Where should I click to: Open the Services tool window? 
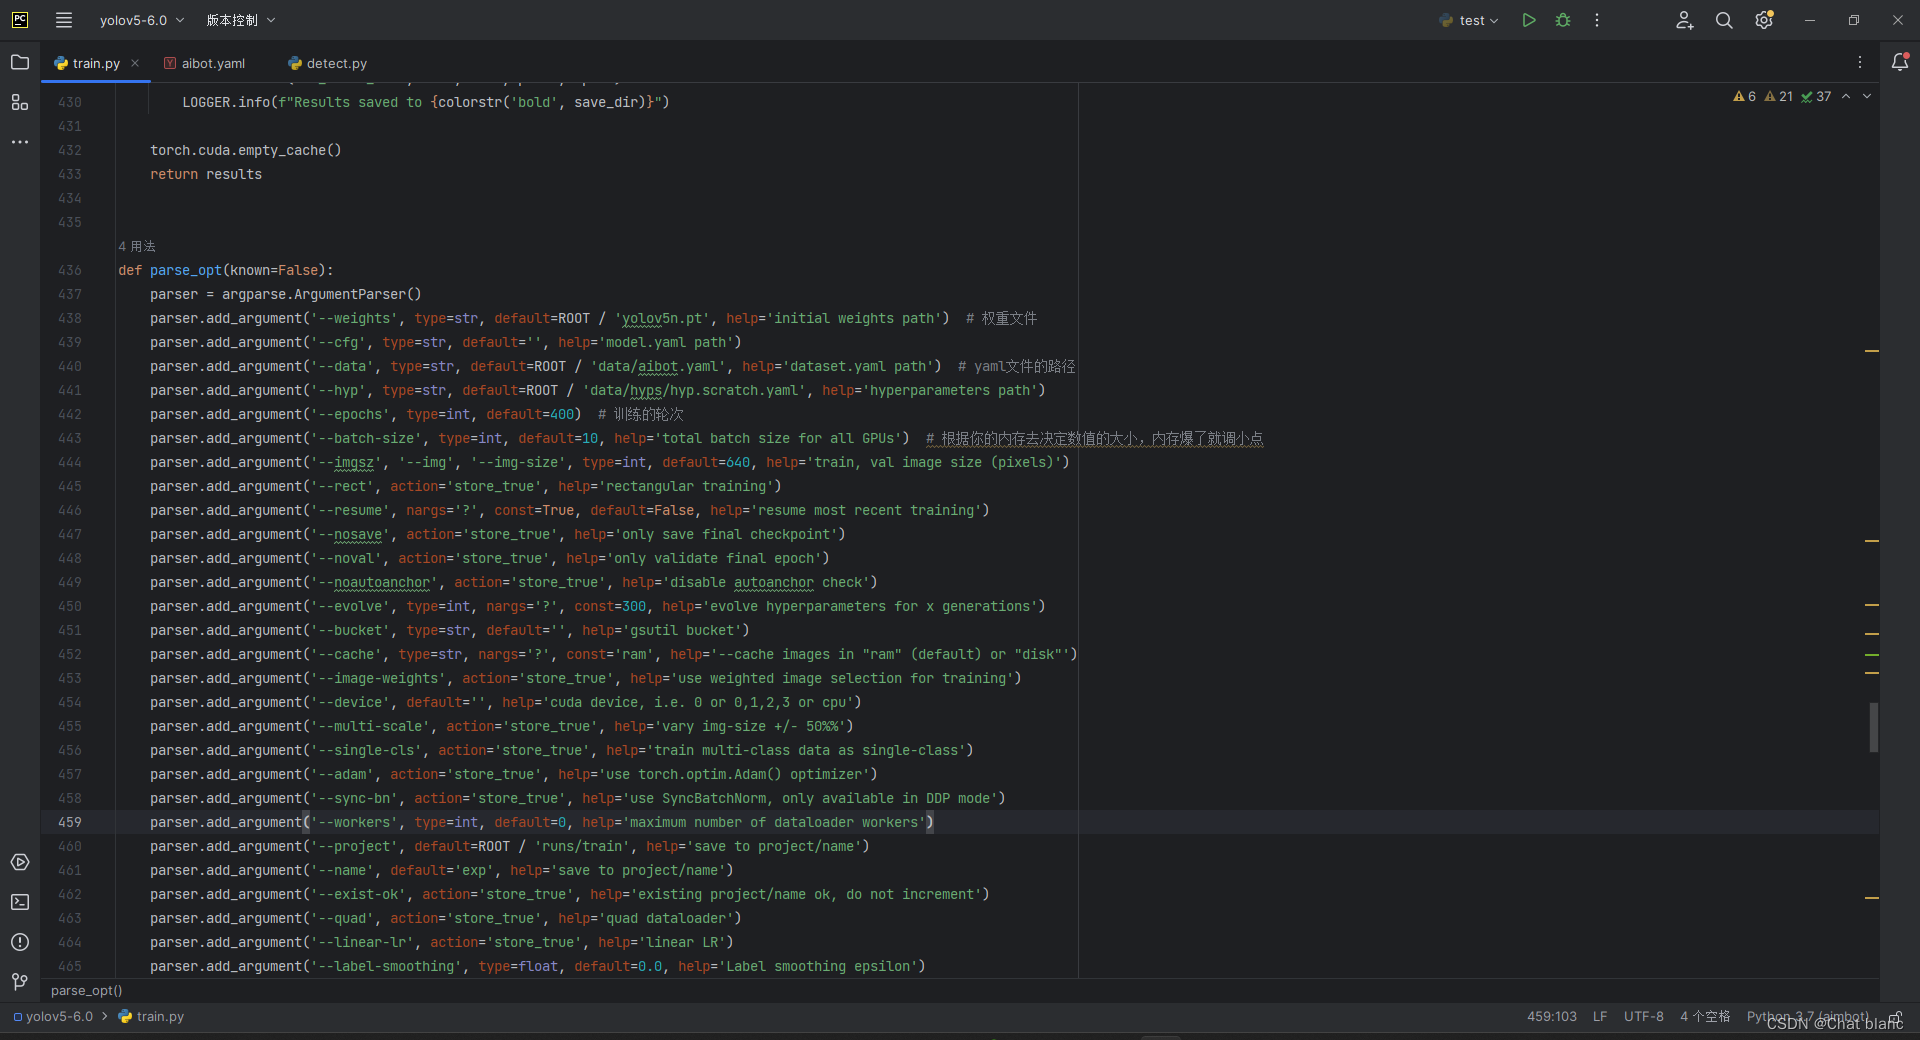click(x=20, y=862)
